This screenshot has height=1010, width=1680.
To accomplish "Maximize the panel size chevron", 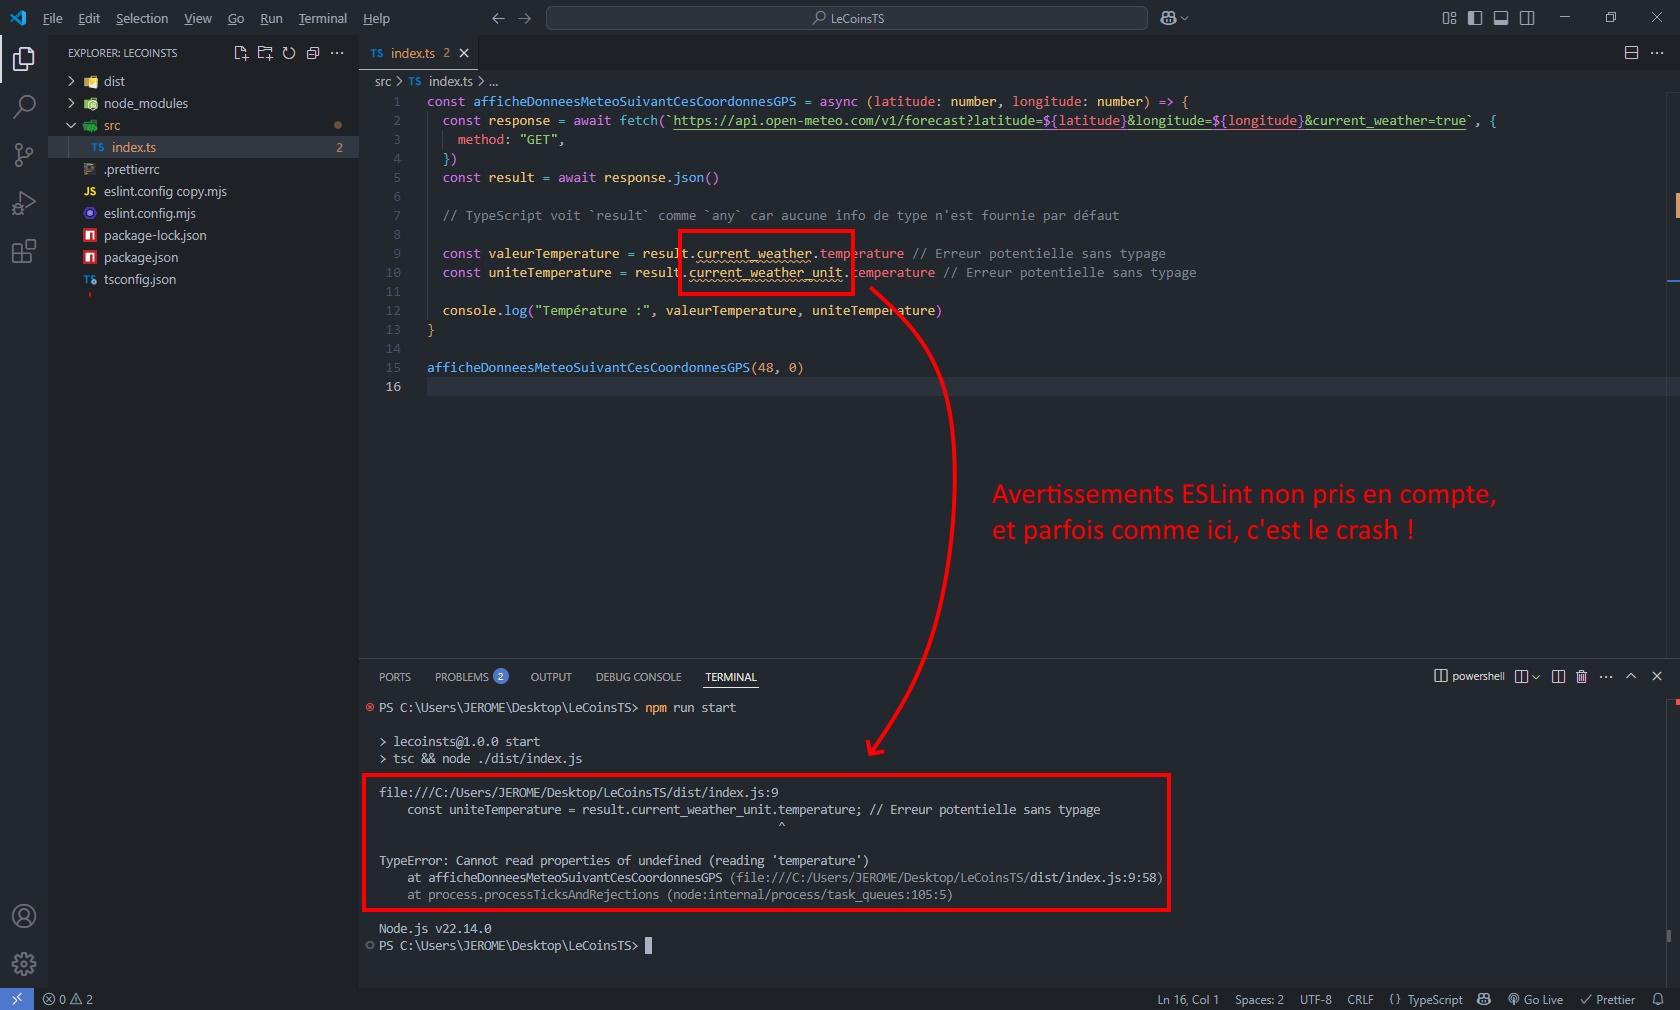I will [x=1631, y=677].
